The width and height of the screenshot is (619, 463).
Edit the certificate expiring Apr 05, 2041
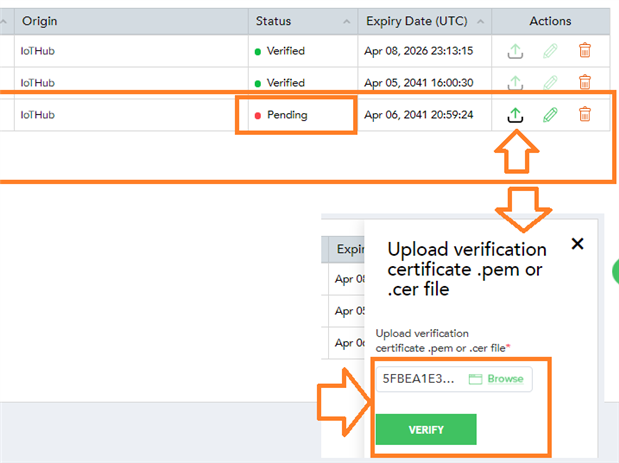(x=550, y=82)
